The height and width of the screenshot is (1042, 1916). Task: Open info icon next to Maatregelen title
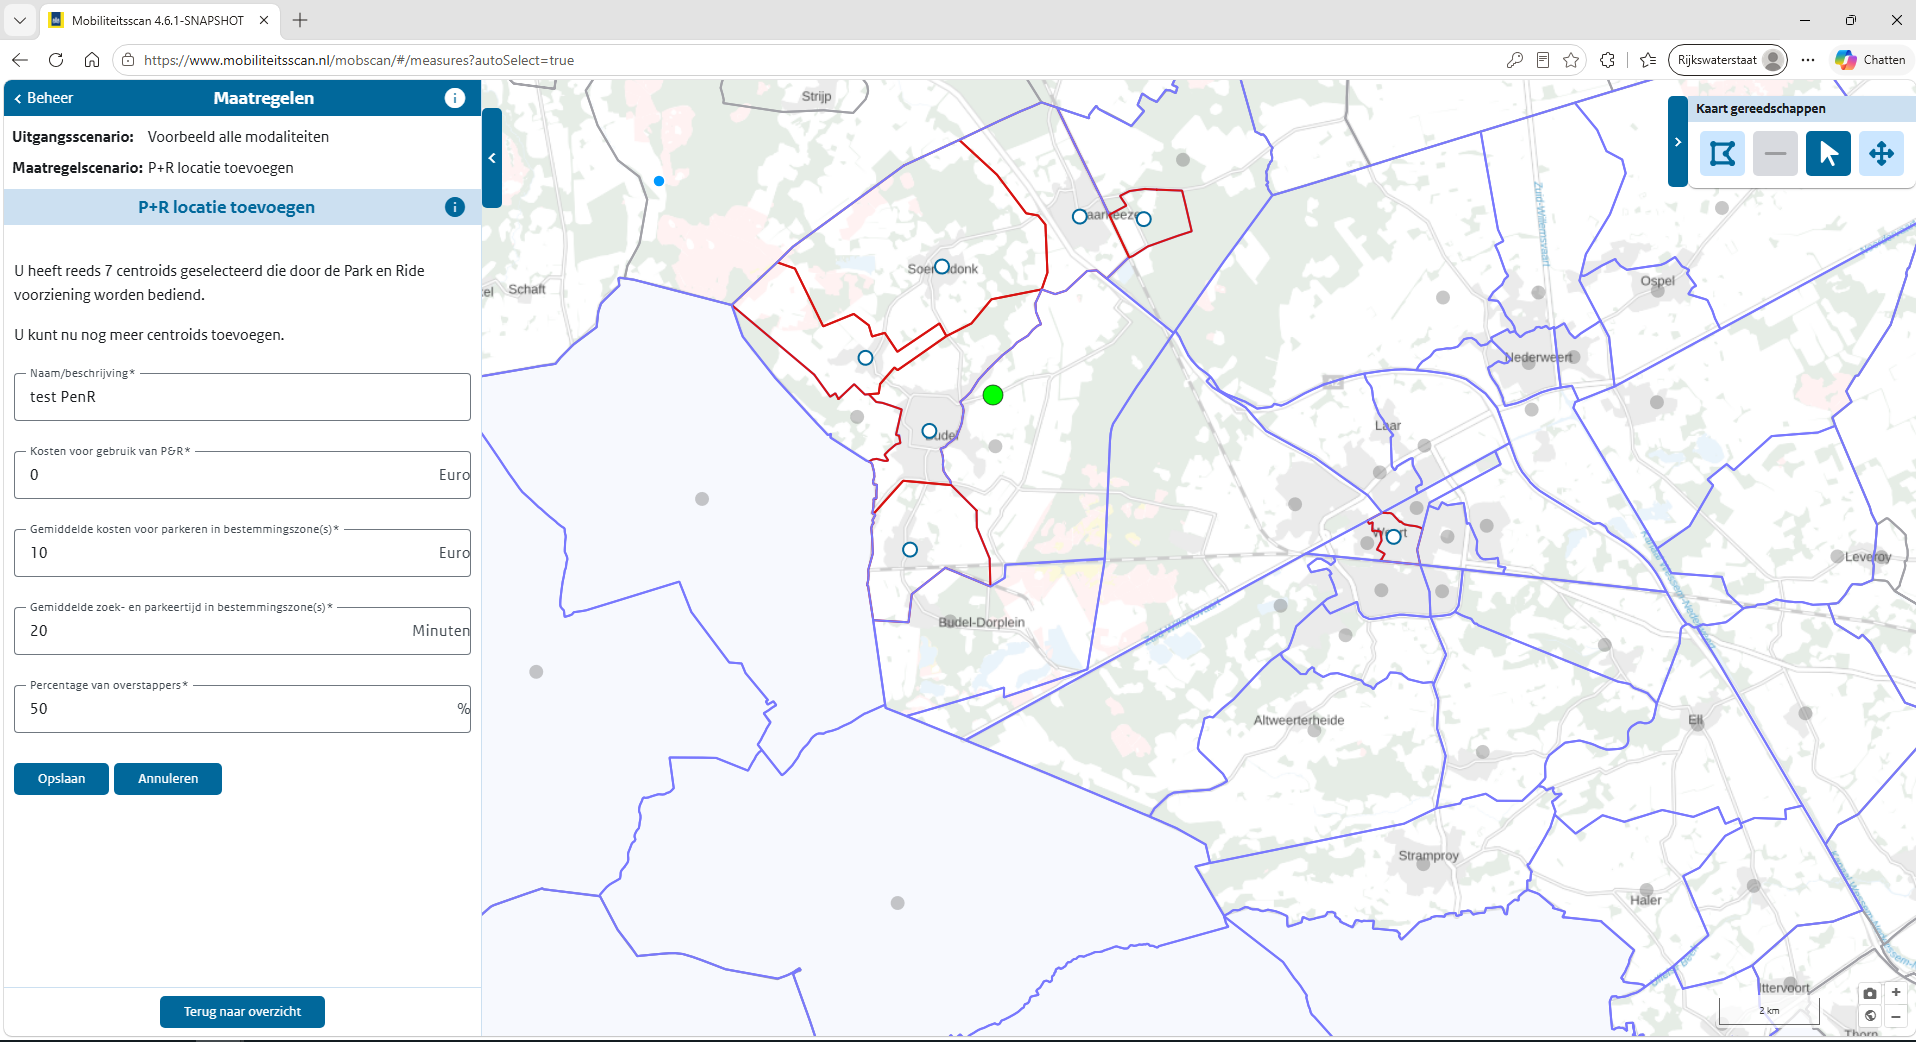pyautogui.click(x=455, y=98)
